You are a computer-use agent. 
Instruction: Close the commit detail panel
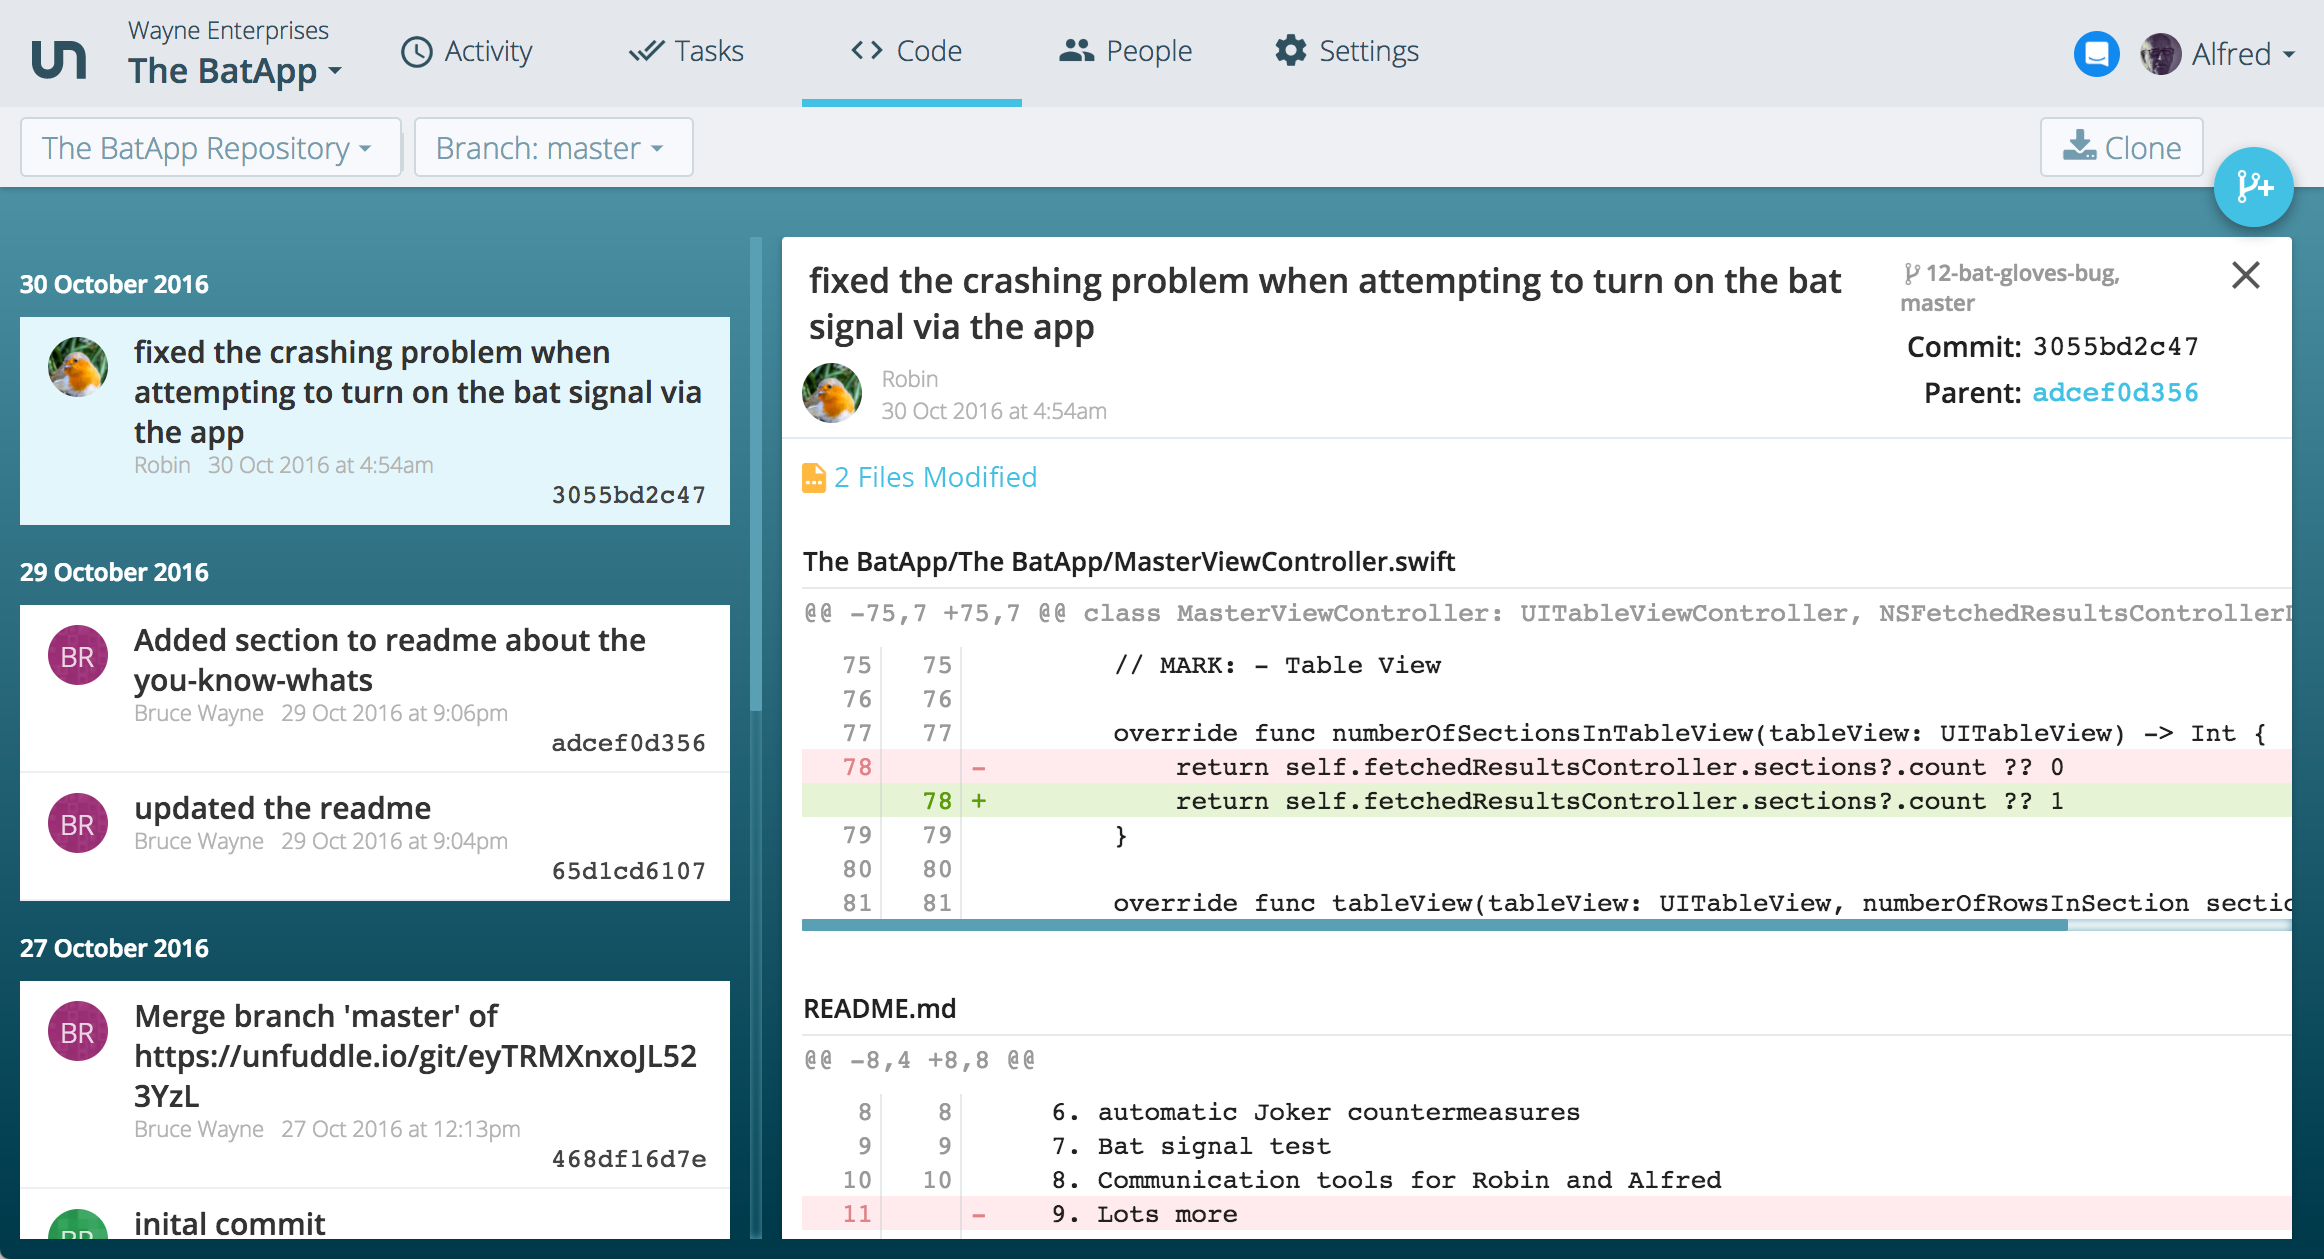click(2246, 275)
